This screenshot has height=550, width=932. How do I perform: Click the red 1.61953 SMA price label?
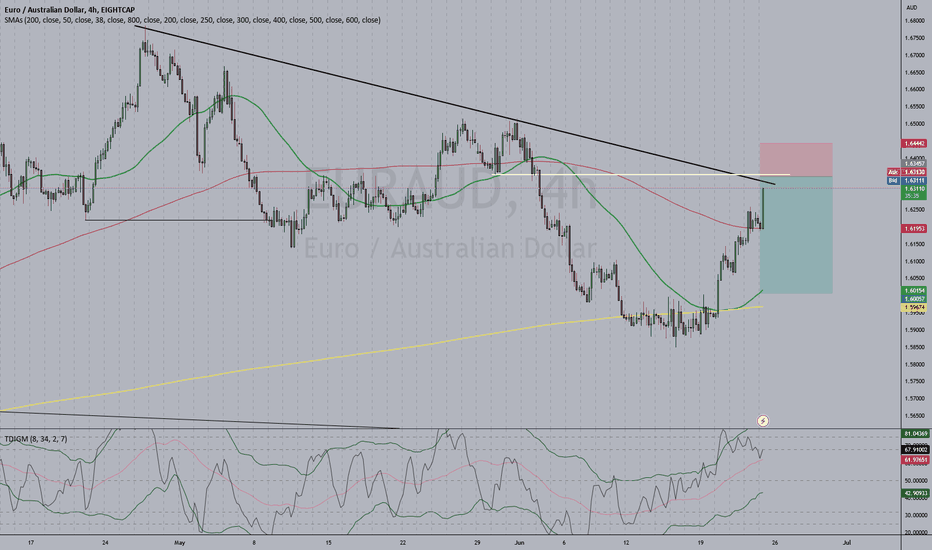pyautogui.click(x=914, y=228)
